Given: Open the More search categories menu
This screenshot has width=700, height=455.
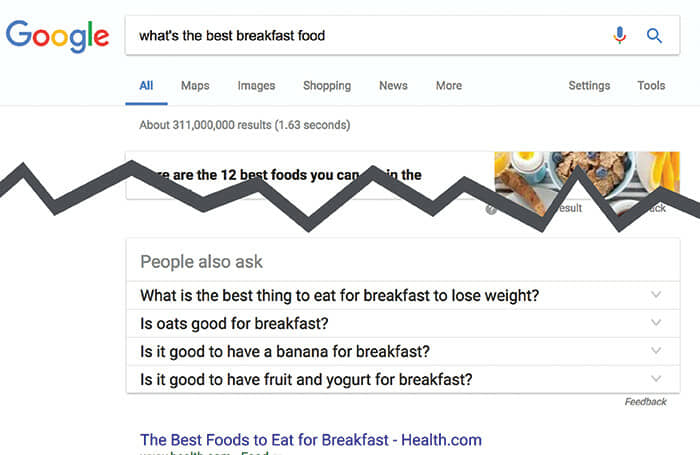Looking at the screenshot, I should click(449, 85).
